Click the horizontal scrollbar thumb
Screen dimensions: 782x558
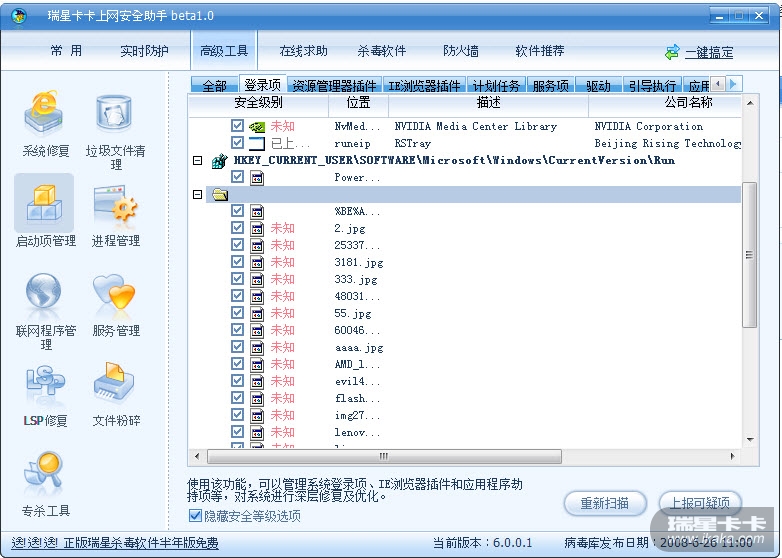[x=384, y=456]
